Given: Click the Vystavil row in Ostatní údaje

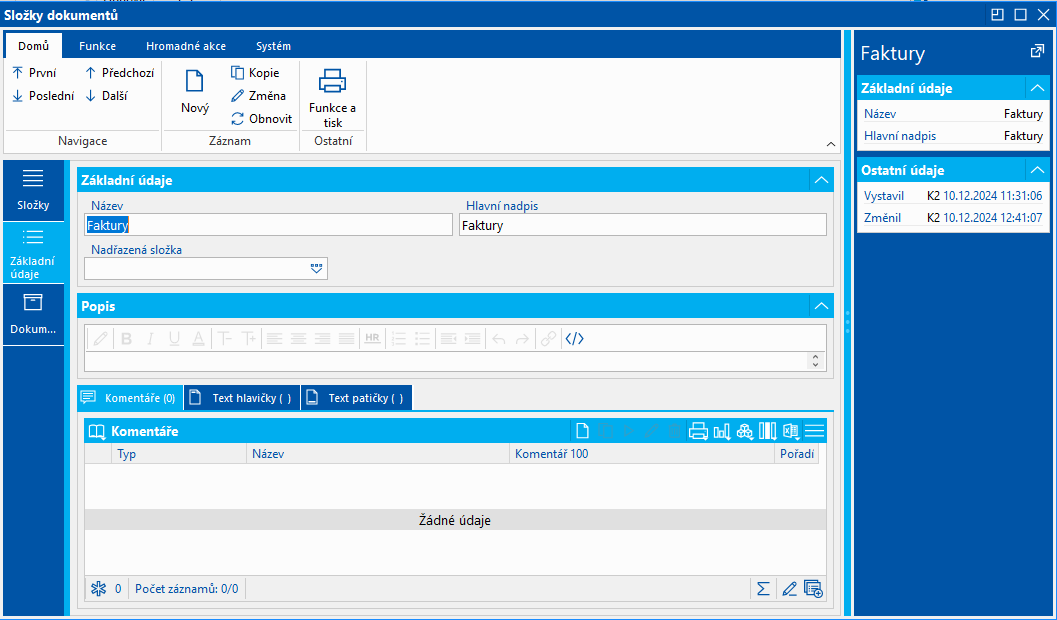Looking at the screenshot, I should click(953, 196).
